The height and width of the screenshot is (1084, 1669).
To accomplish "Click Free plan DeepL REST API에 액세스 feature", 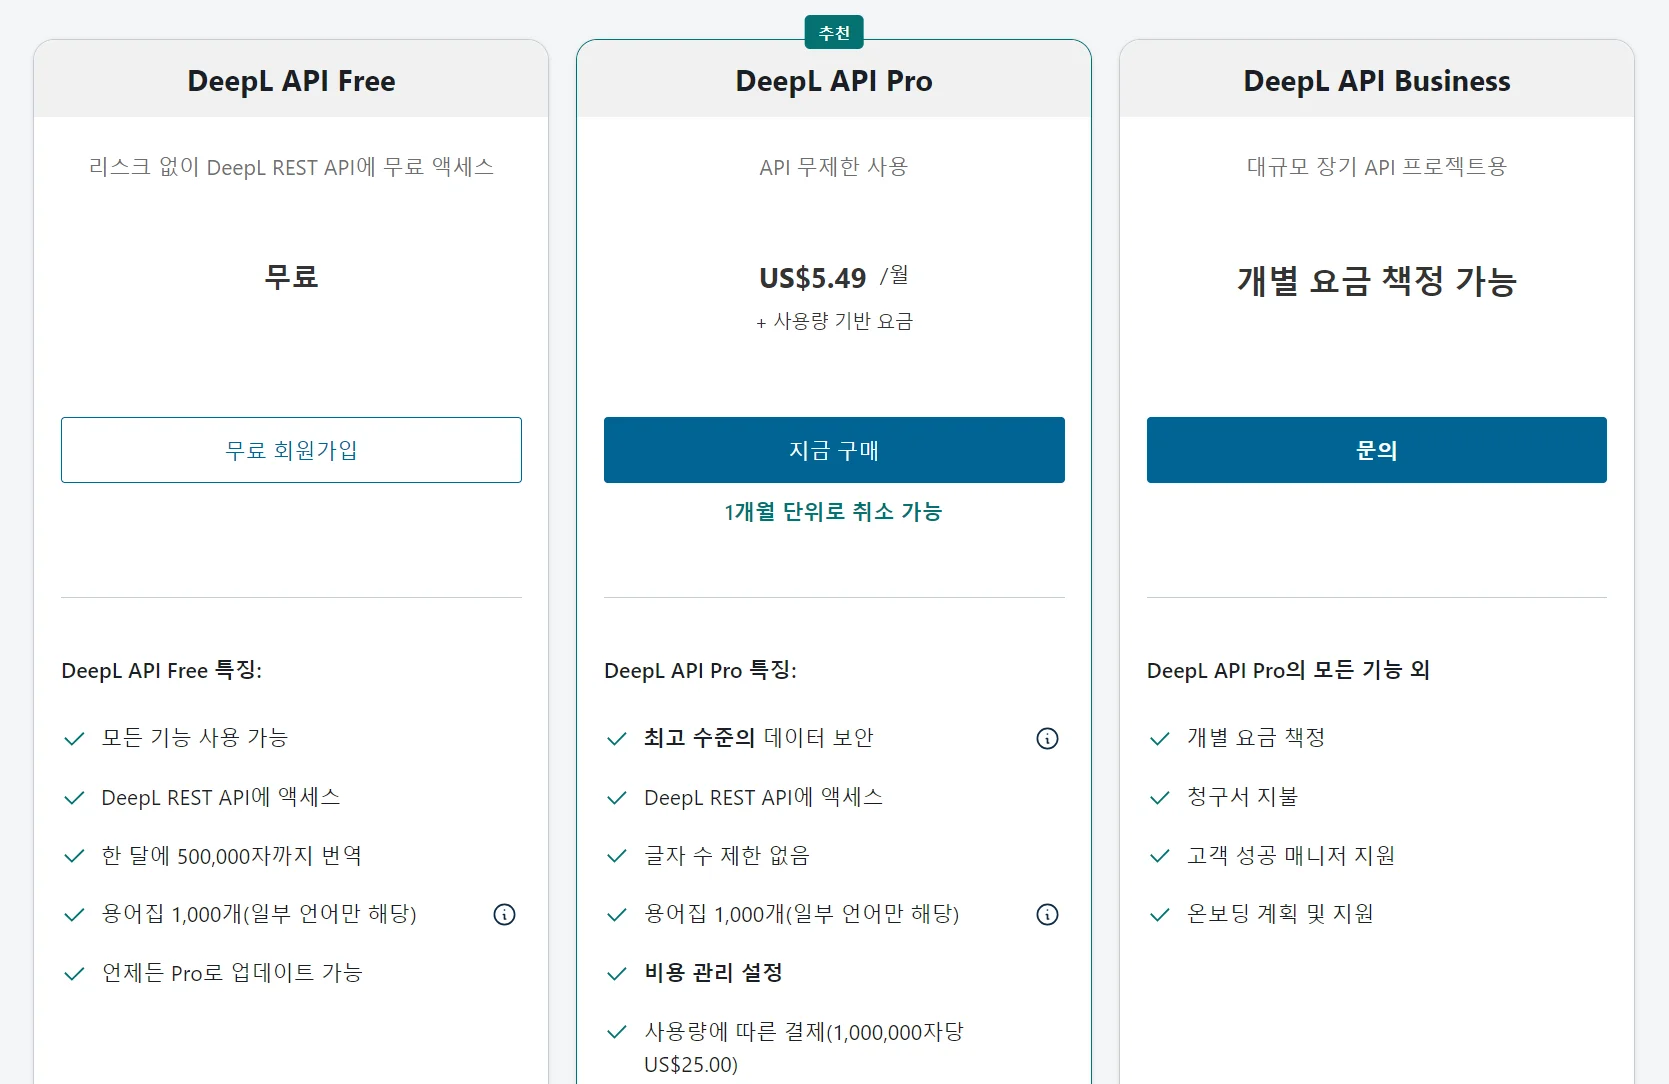I will click(221, 797).
